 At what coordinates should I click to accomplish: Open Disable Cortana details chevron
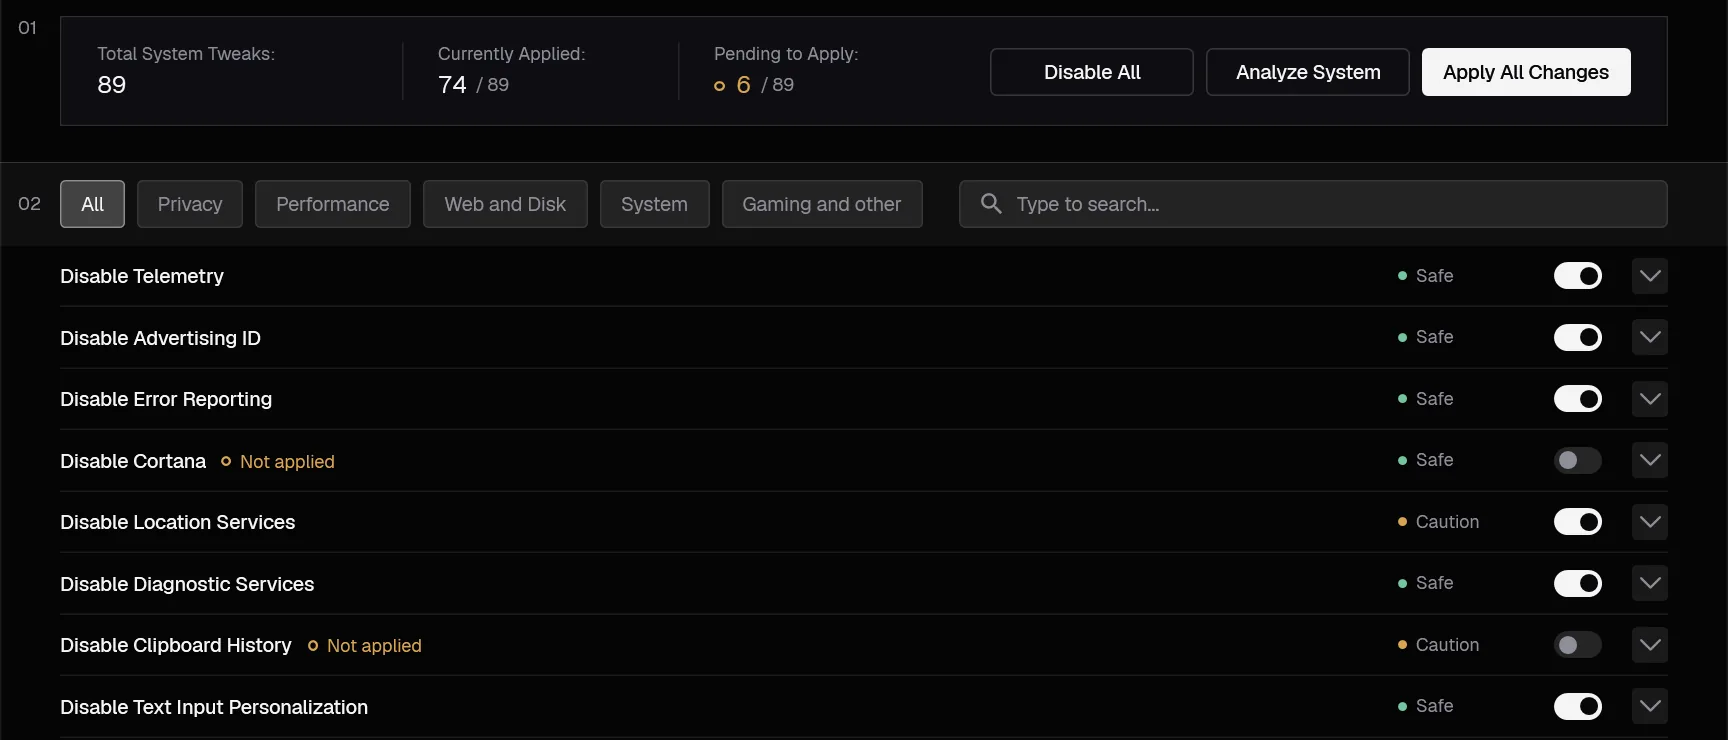coord(1650,460)
